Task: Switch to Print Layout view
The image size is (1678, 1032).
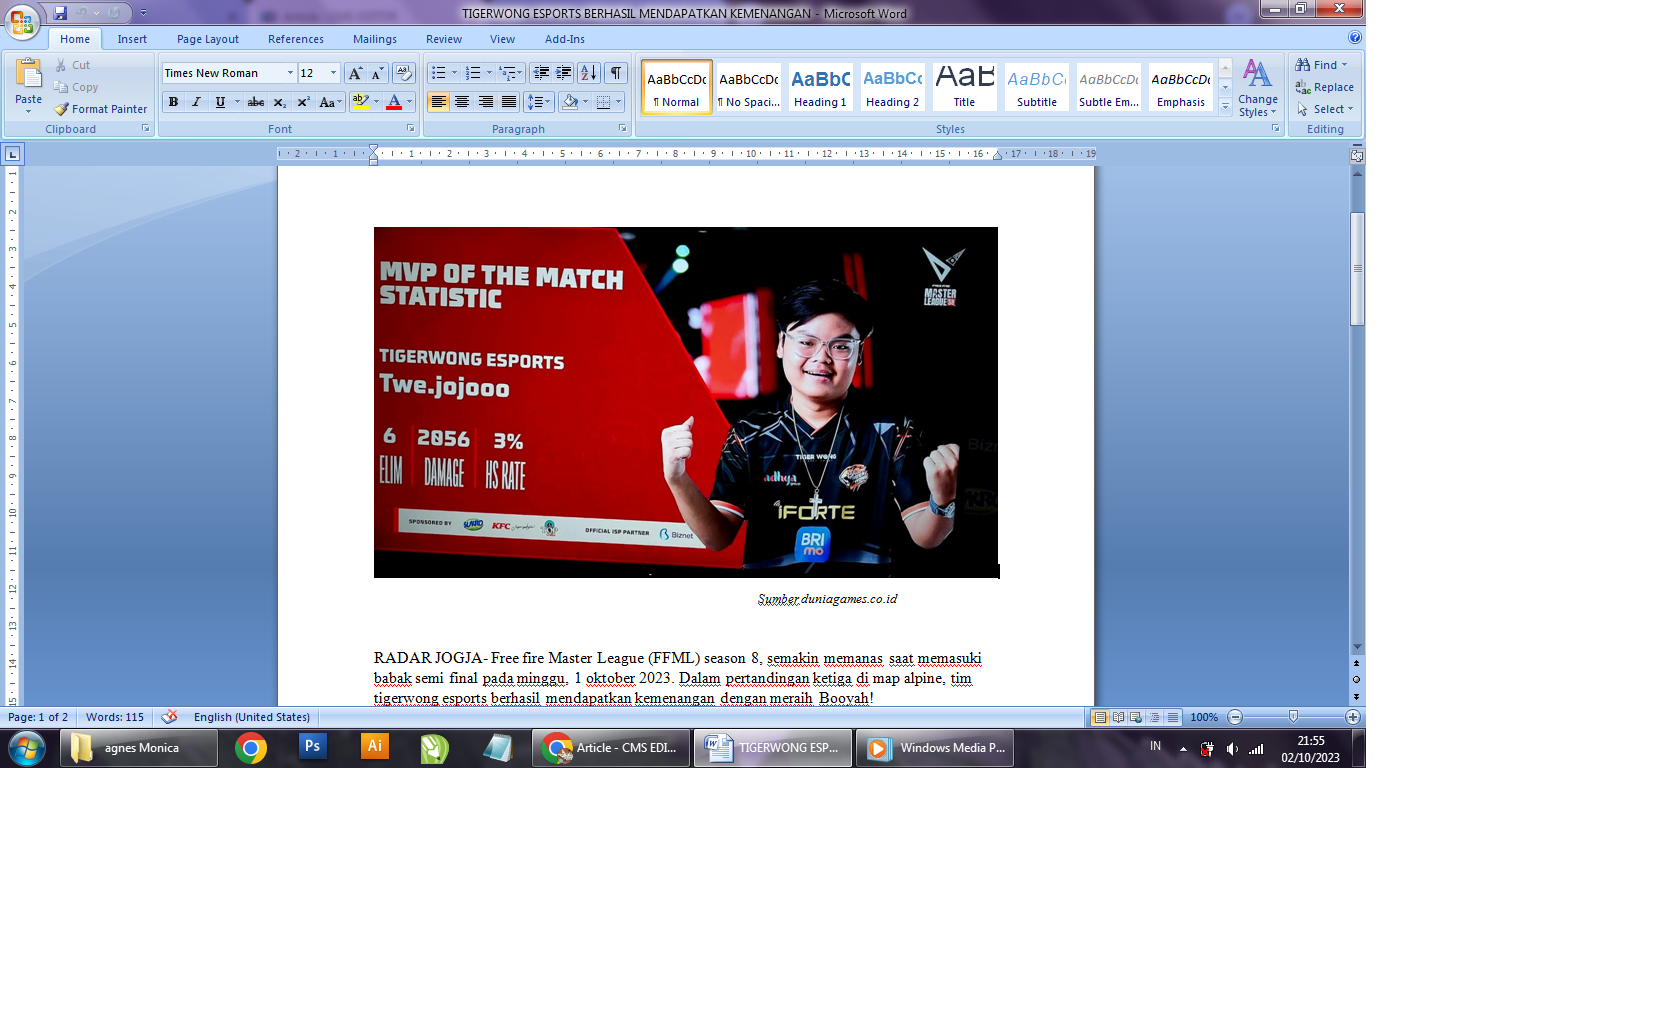Action: coord(1100,717)
